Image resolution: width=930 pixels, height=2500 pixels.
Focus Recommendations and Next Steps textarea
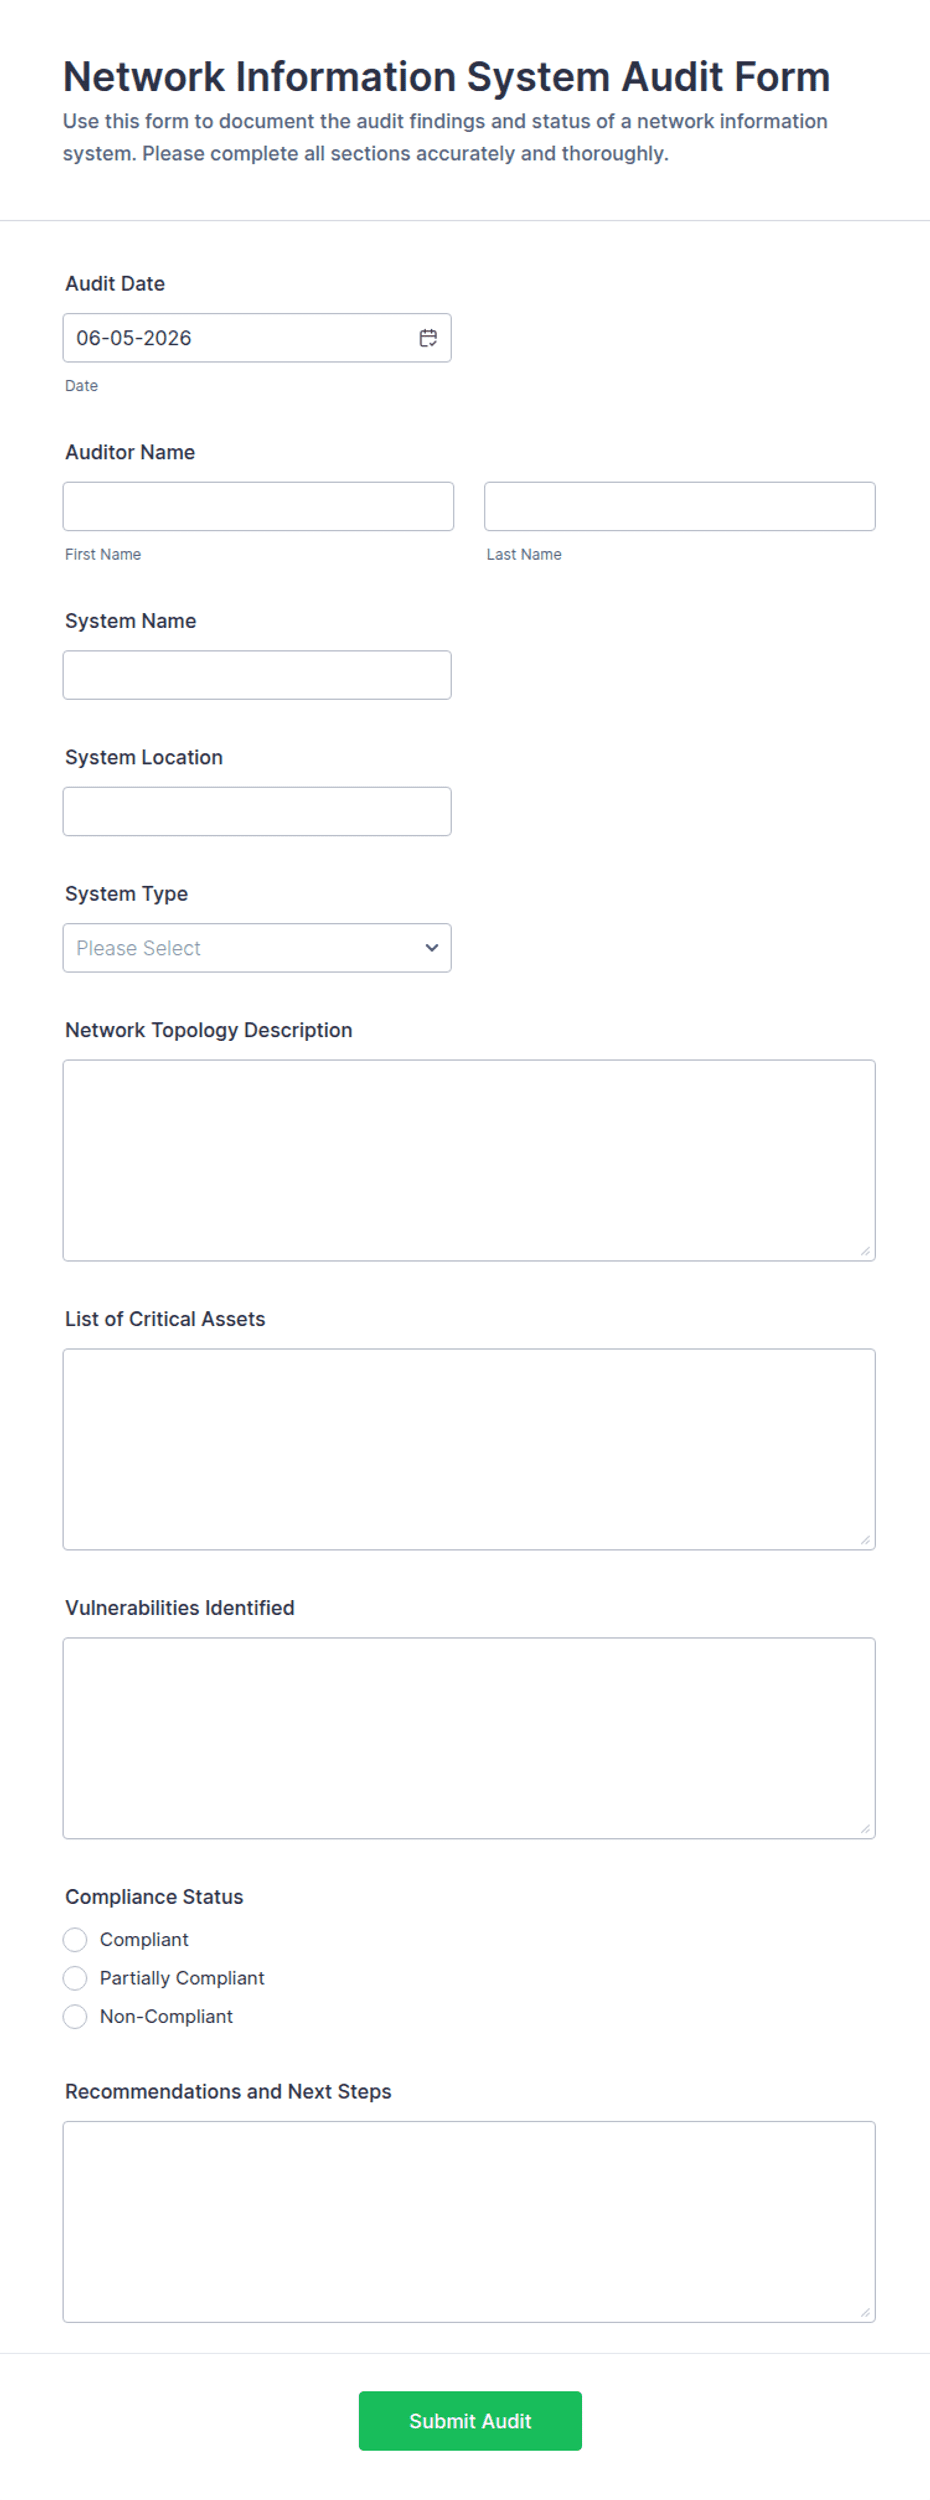[469, 2222]
